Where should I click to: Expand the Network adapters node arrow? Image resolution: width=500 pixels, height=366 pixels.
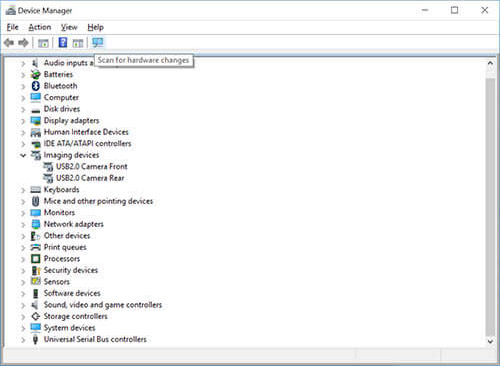click(x=23, y=225)
